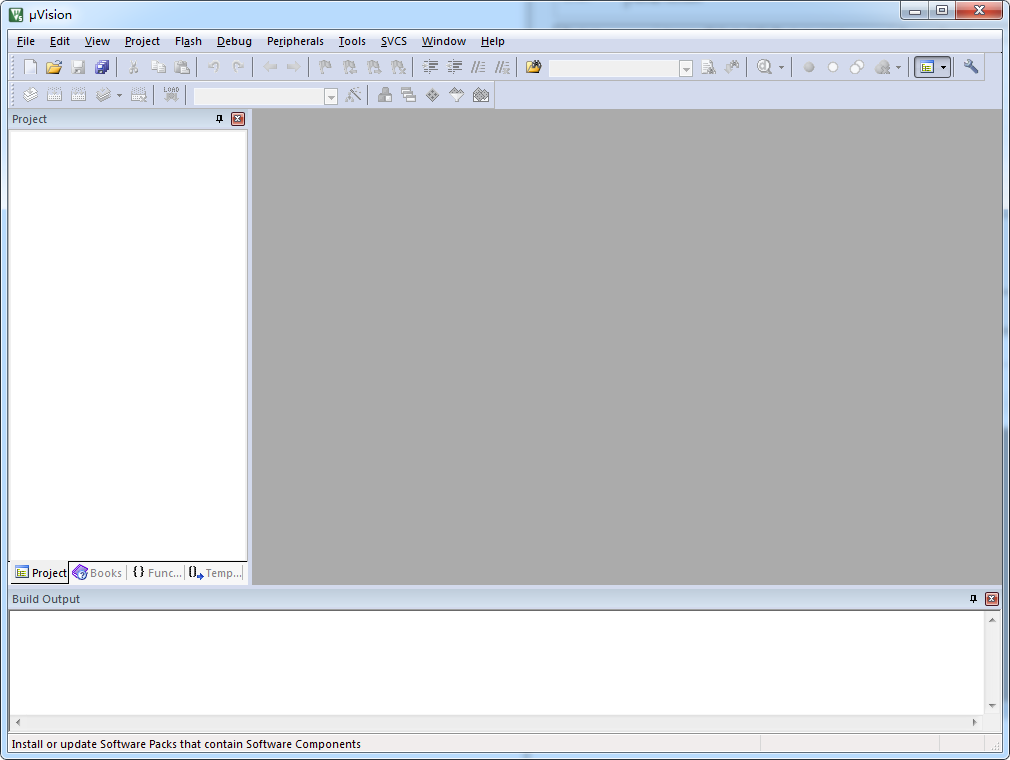Open the Debug menu

point(234,41)
